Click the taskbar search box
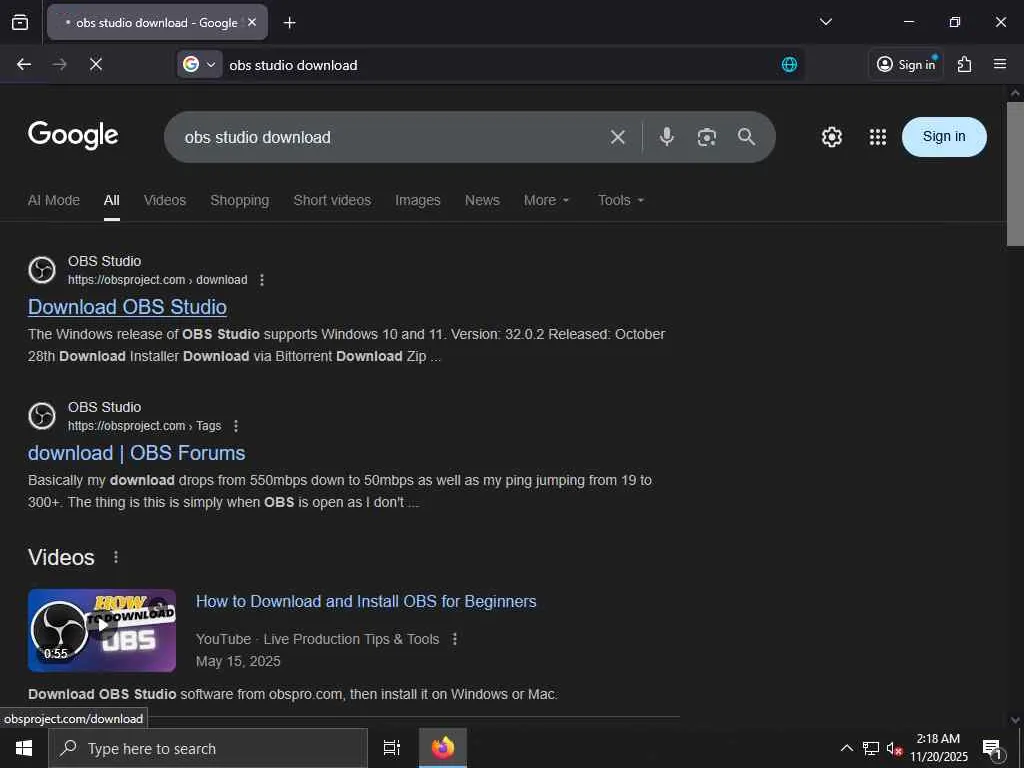Screen dimensions: 1024x768 (208, 748)
